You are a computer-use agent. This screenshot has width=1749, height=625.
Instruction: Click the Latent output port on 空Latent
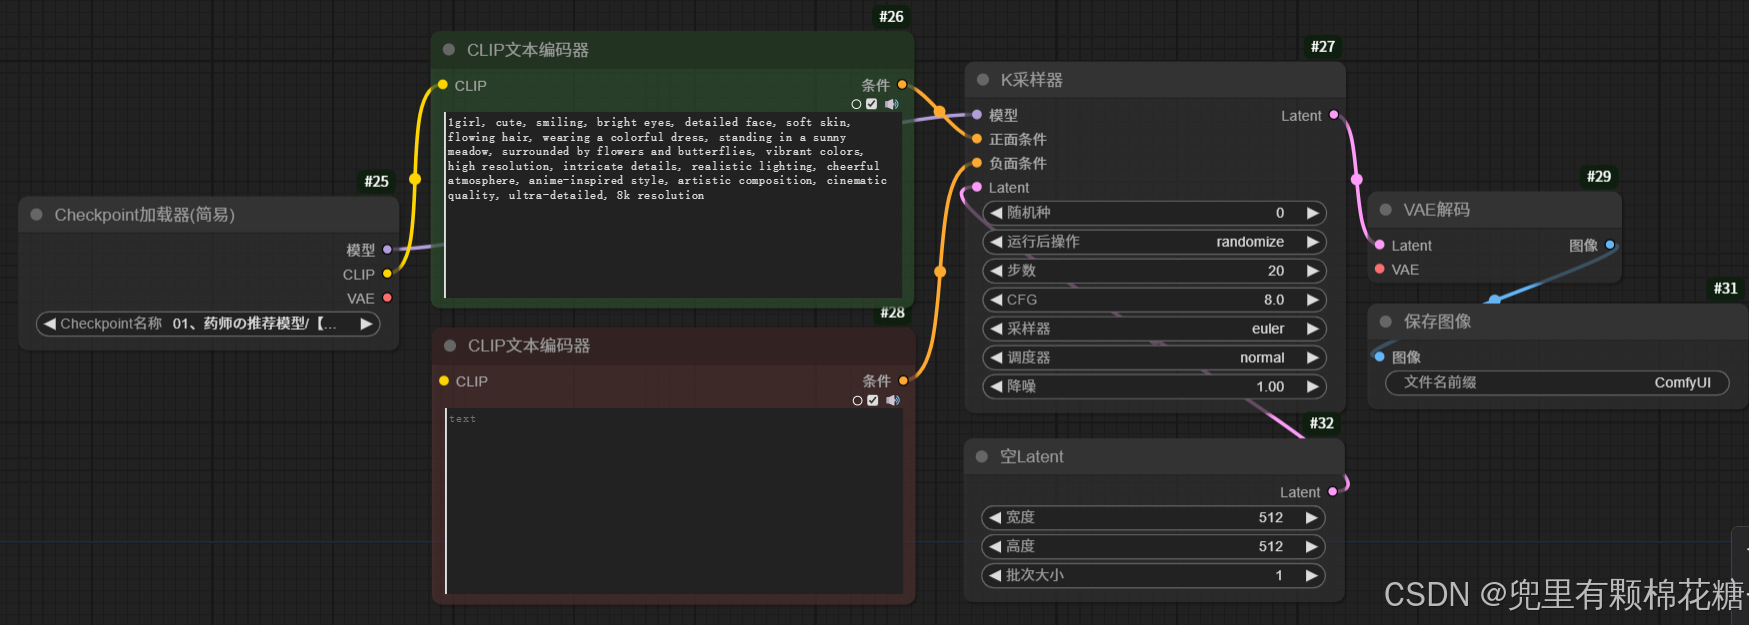pyautogui.click(x=1333, y=492)
